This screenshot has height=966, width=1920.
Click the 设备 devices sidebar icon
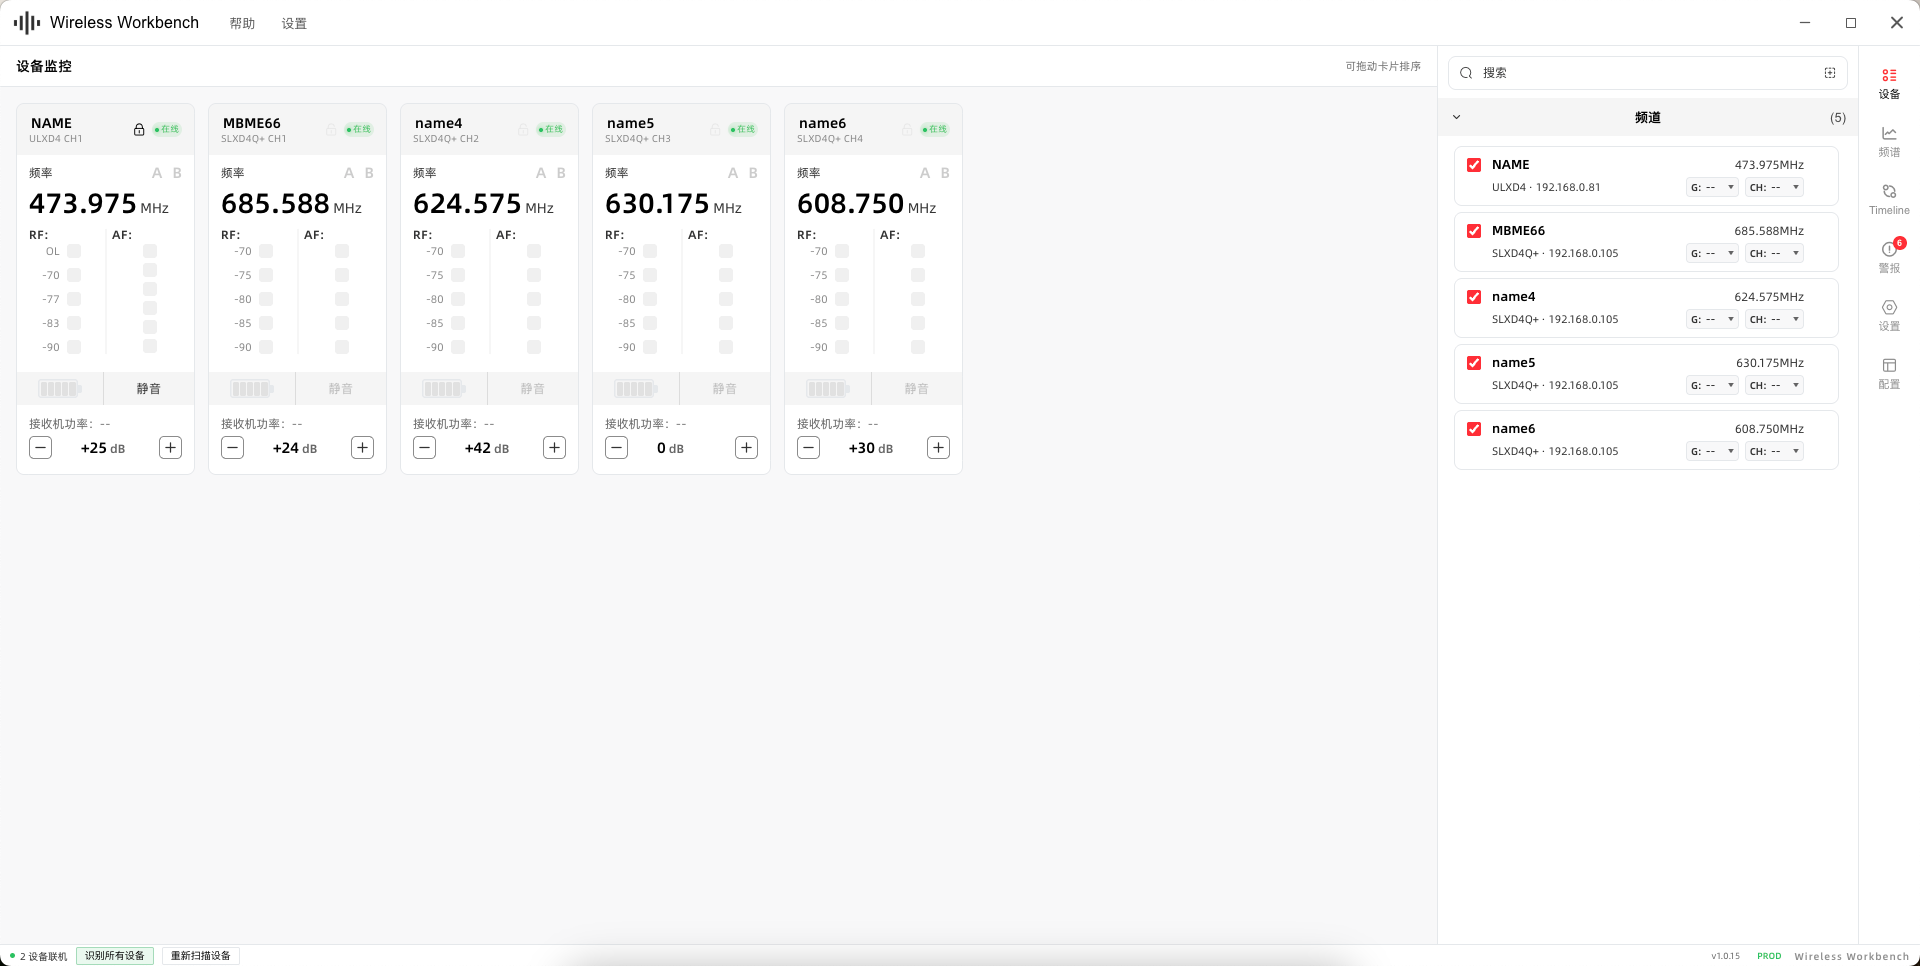(x=1888, y=83)
